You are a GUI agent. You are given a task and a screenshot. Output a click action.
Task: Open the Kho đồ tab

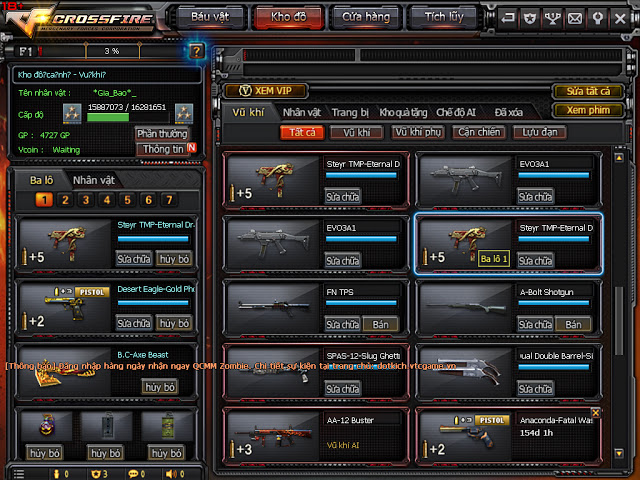[288, 17]
